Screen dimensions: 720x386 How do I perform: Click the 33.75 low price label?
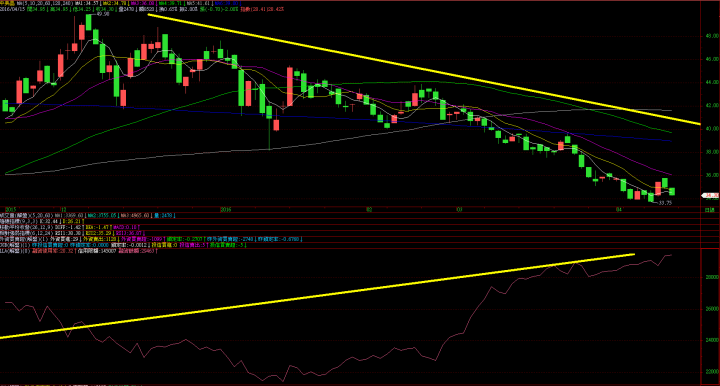pos(665,203)
